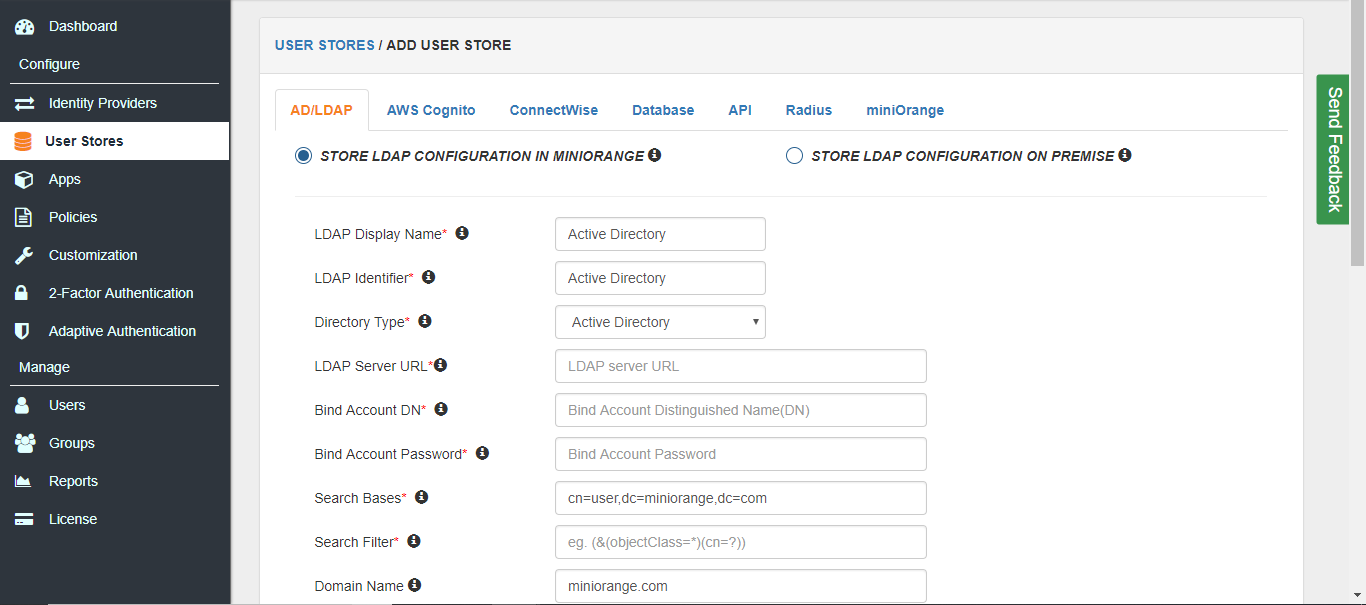Viewport: 1366px width, 605px height.
Task: Open License in the sidebar
Action: tap(114, 519)
